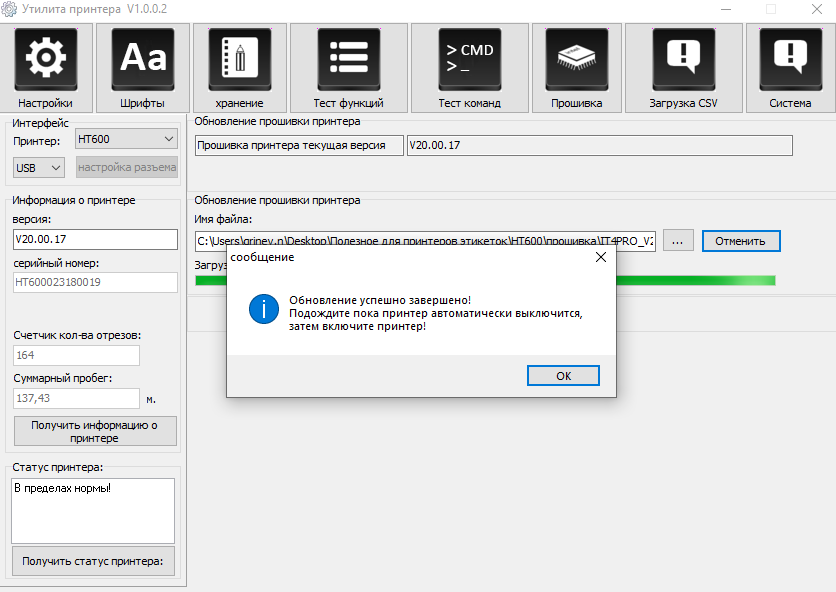The image size is (836, 592).
Task: Click the Отменить button
Action: click(740, 241)
